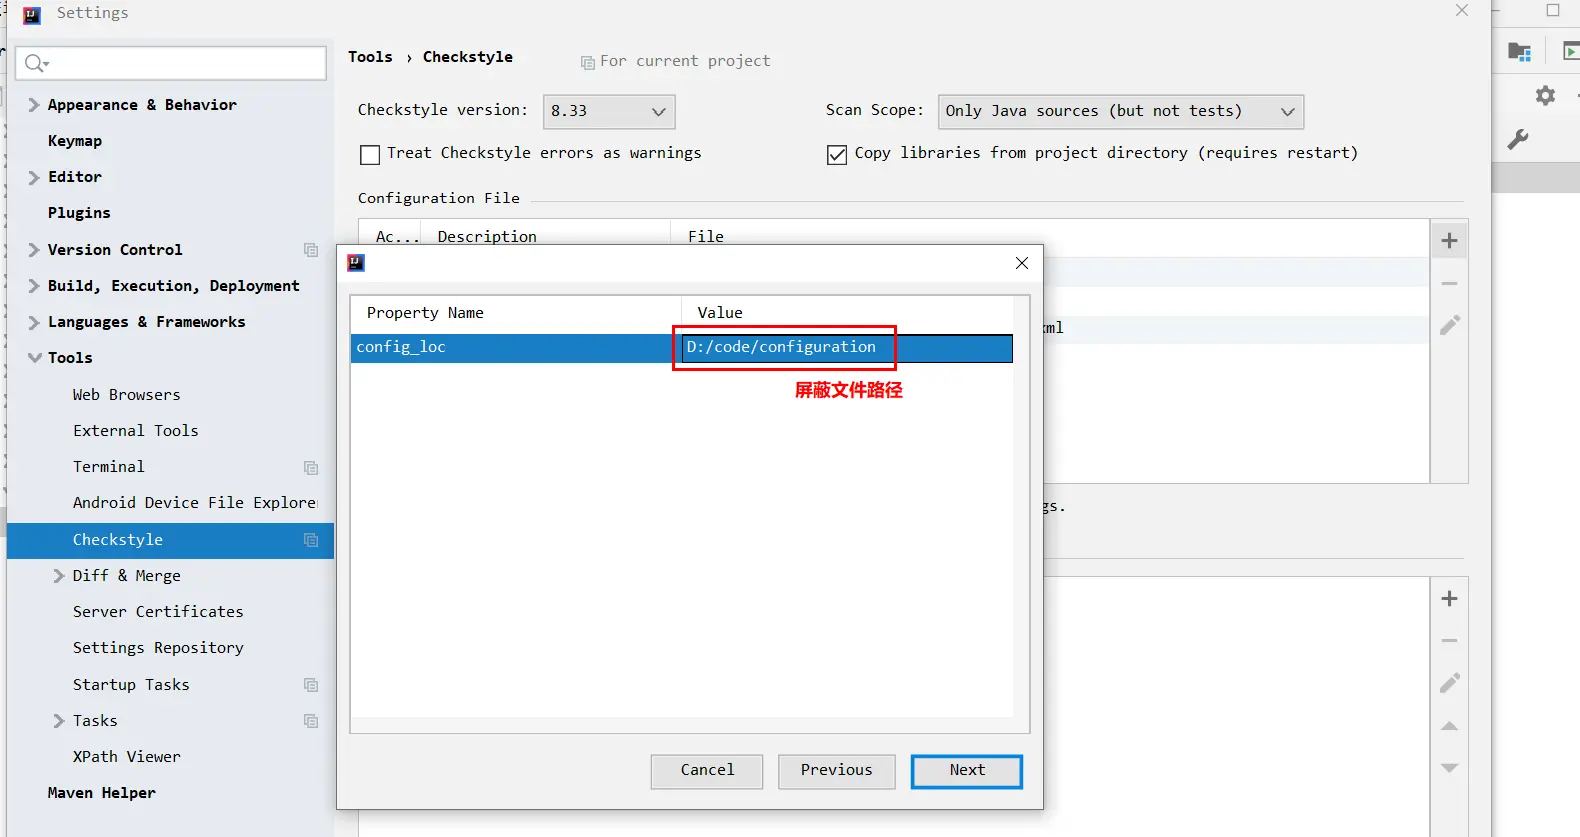Click the project-level copy icon beside Version Control
The height and width of the screenshot is (837, 1580).
point(311,250)
